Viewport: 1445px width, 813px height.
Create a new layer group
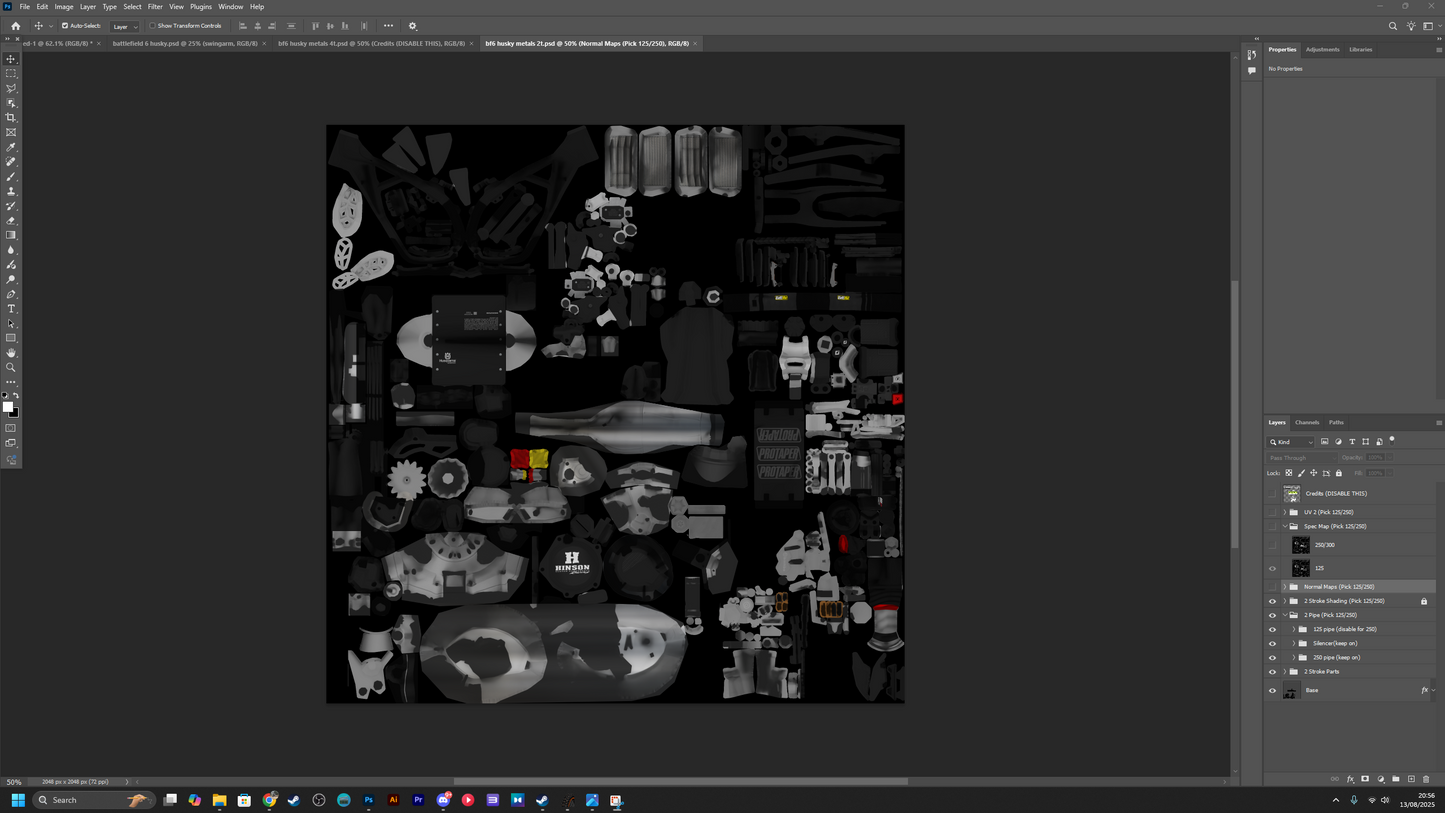(1396, 779)
